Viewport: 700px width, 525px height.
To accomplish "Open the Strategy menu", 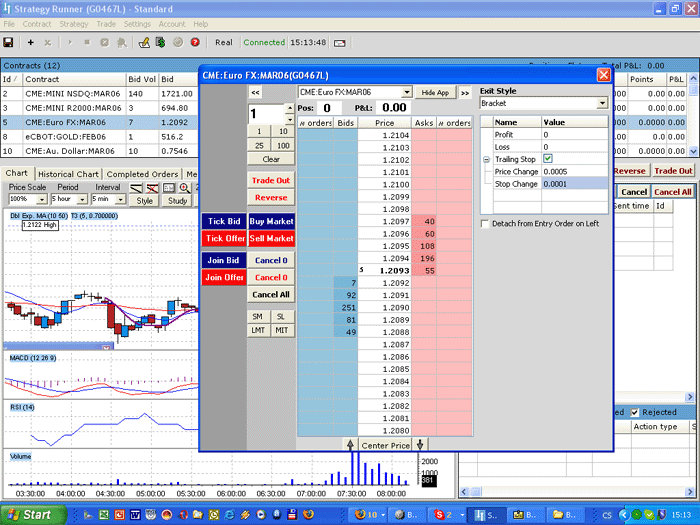I will pos(73,24).
